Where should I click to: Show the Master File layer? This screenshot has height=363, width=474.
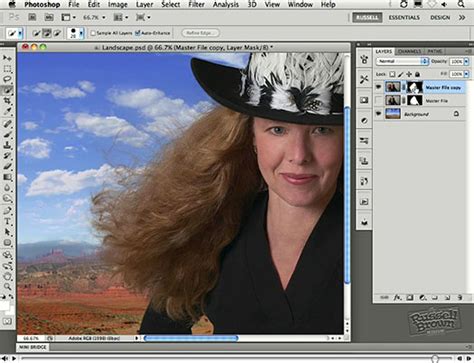pos(378,100)
